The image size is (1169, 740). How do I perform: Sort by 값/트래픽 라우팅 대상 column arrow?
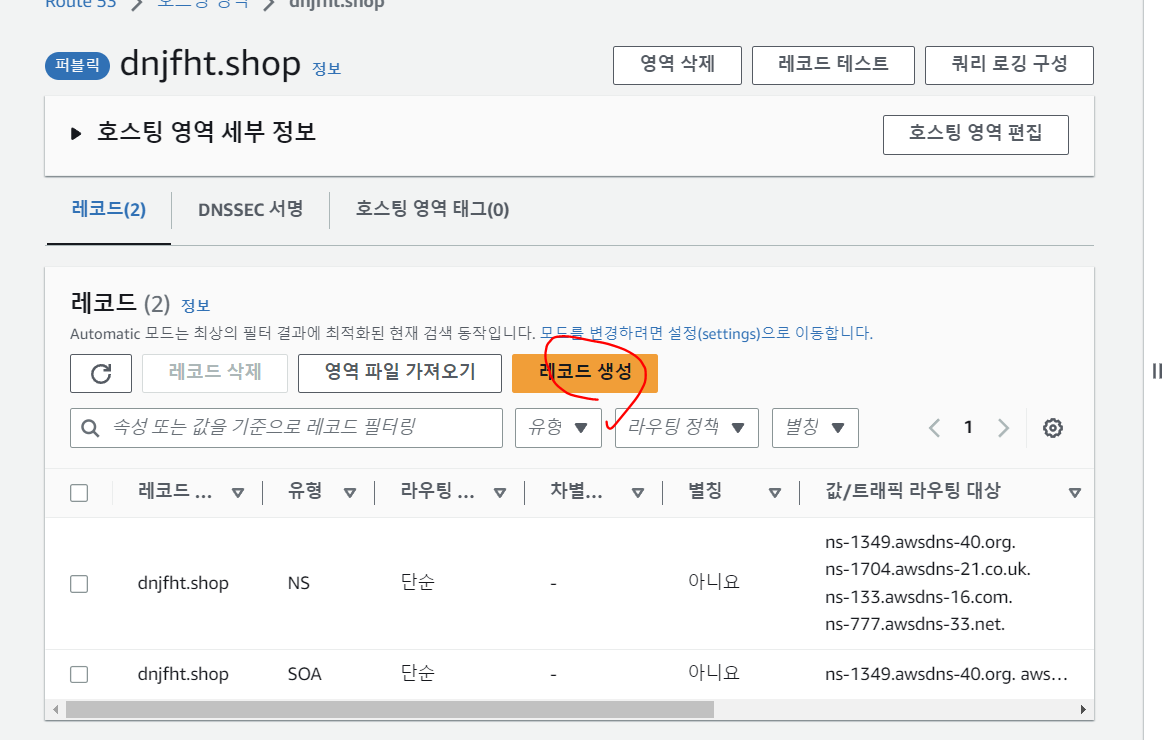coord(1074,493)
